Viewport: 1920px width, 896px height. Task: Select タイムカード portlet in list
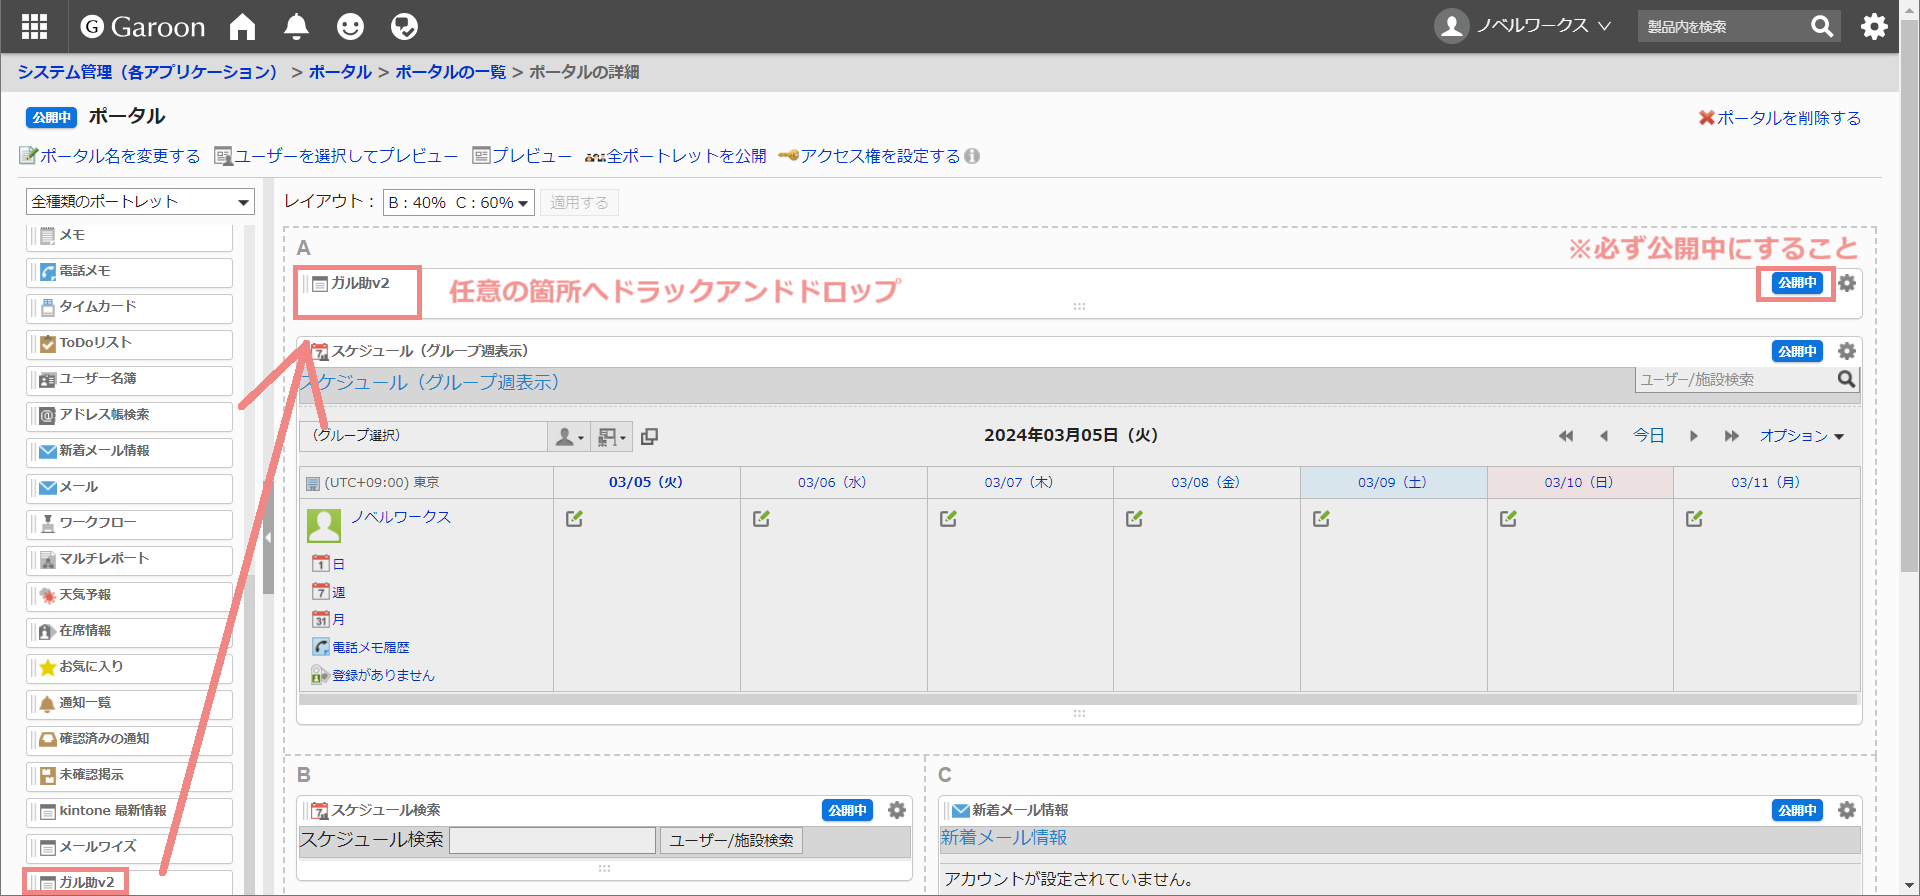(x=130, y=308)
